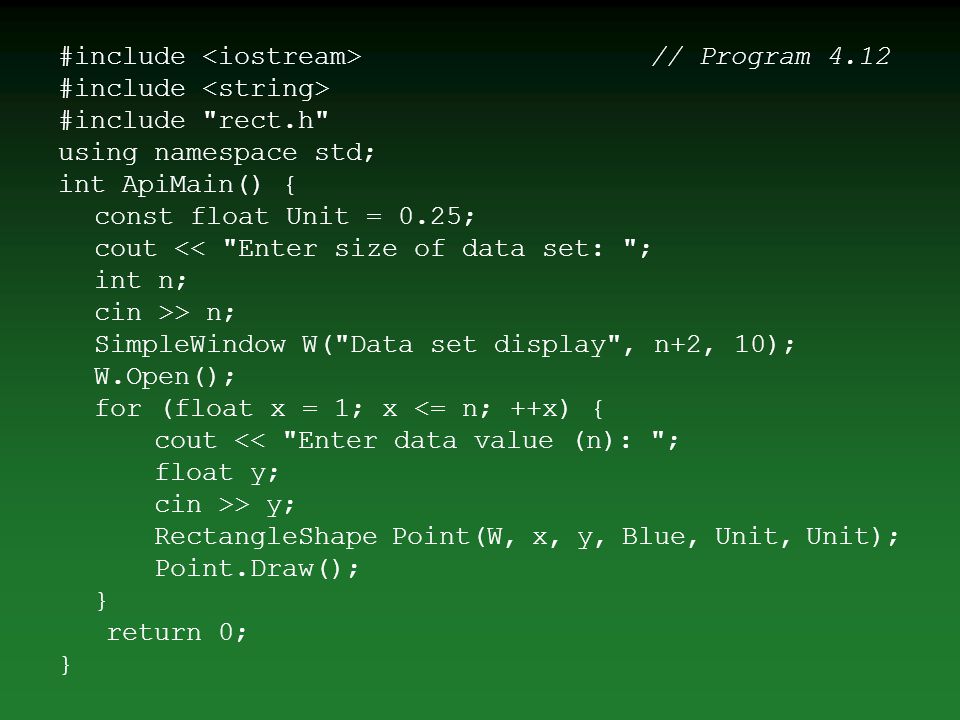This screenshot has height=720, width=960.
Task: Click the 'return 0;' statement
Action: [x=177, y=632]
